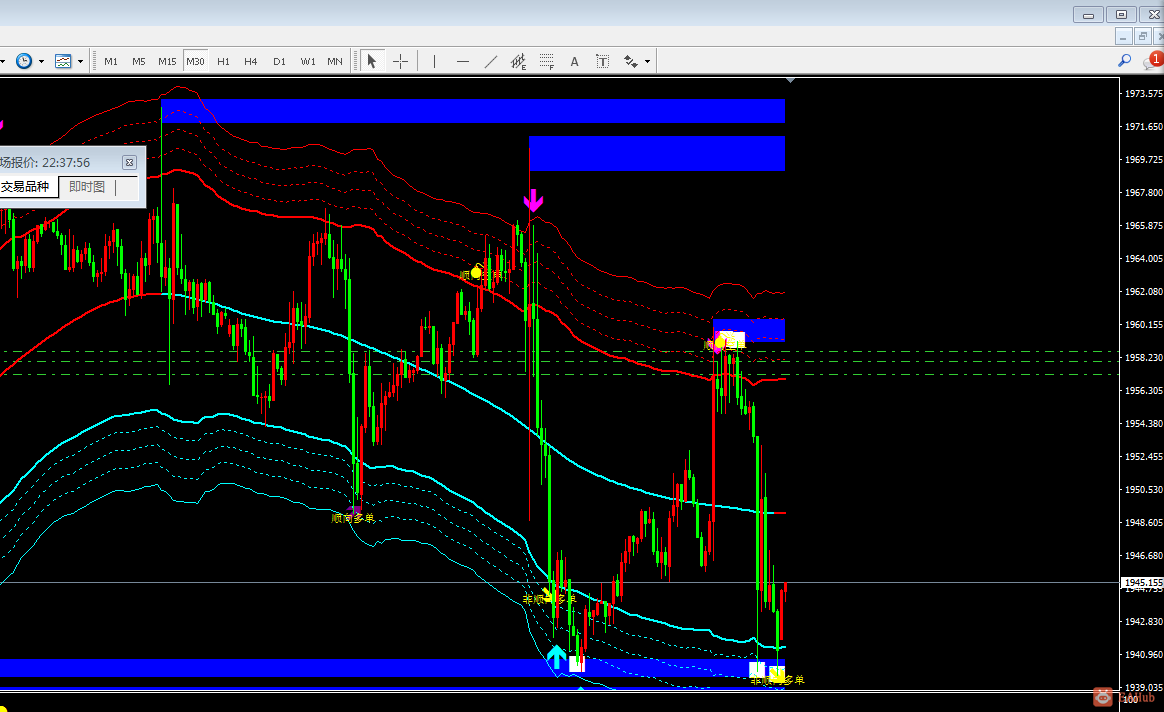This screenshot has width=1164, height=712.
Task: Switch to the 即时图 tab
Action: [x=87, y=187]
